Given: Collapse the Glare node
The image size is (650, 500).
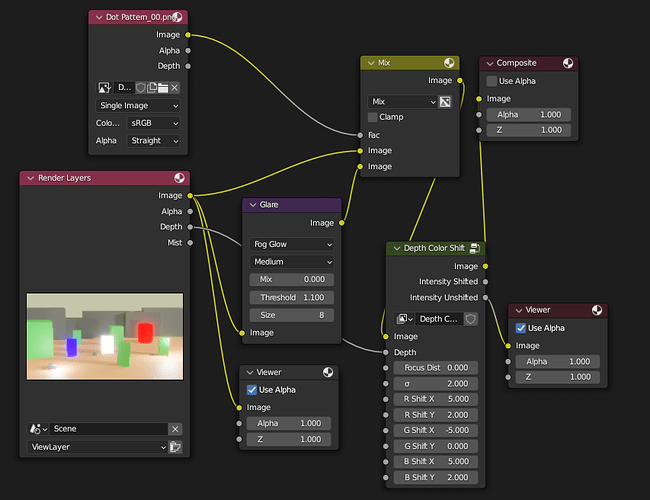Looking at the screenshot, I should coord(253,205).
